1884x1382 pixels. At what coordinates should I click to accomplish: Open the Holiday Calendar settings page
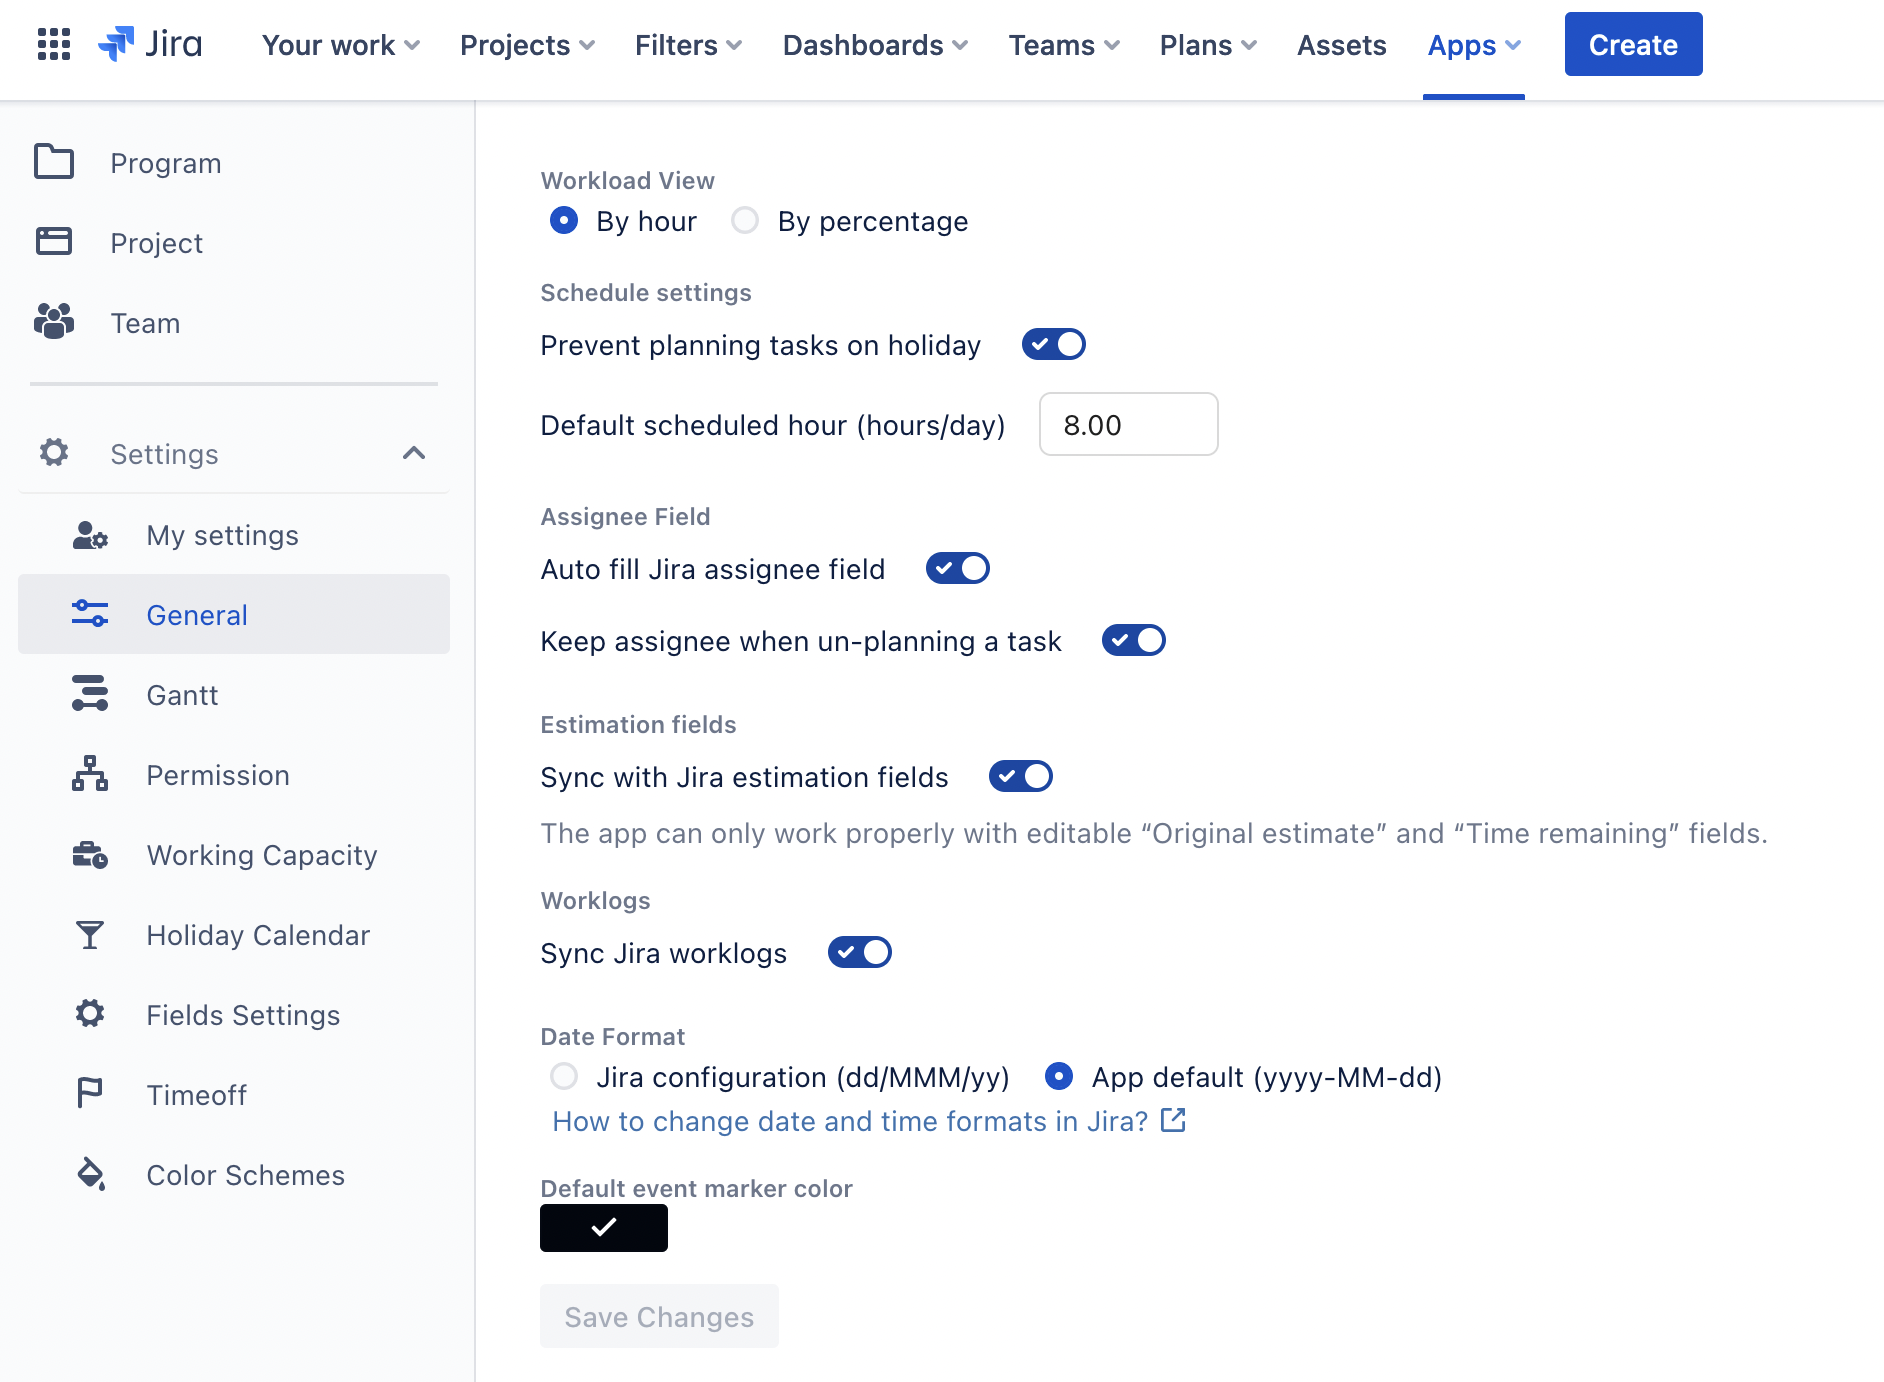point(234,935)
